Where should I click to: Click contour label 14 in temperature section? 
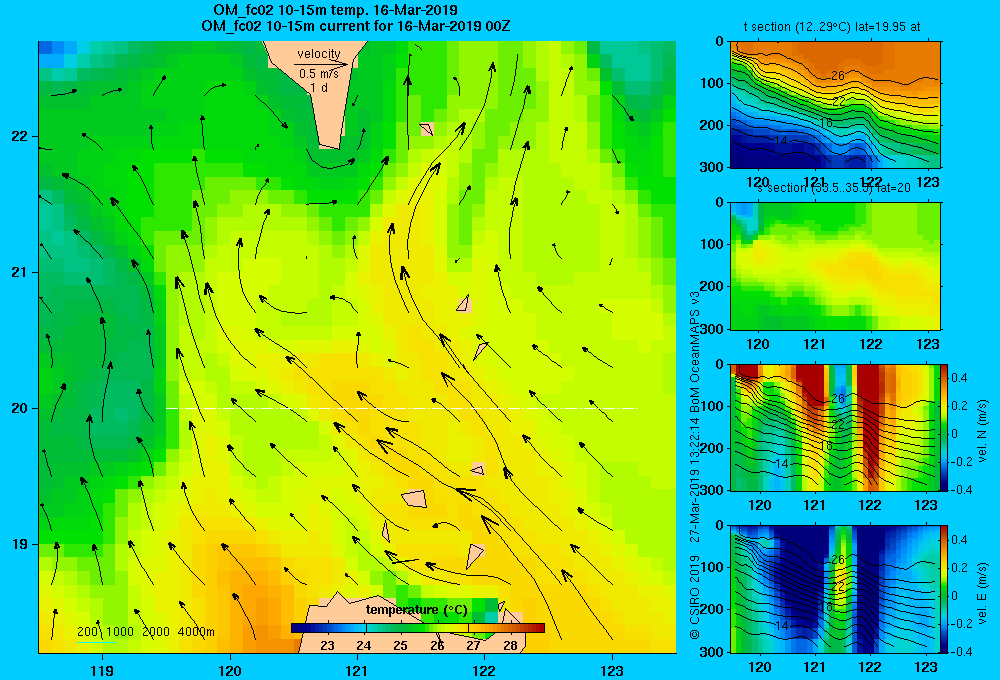tap(782, 140)
